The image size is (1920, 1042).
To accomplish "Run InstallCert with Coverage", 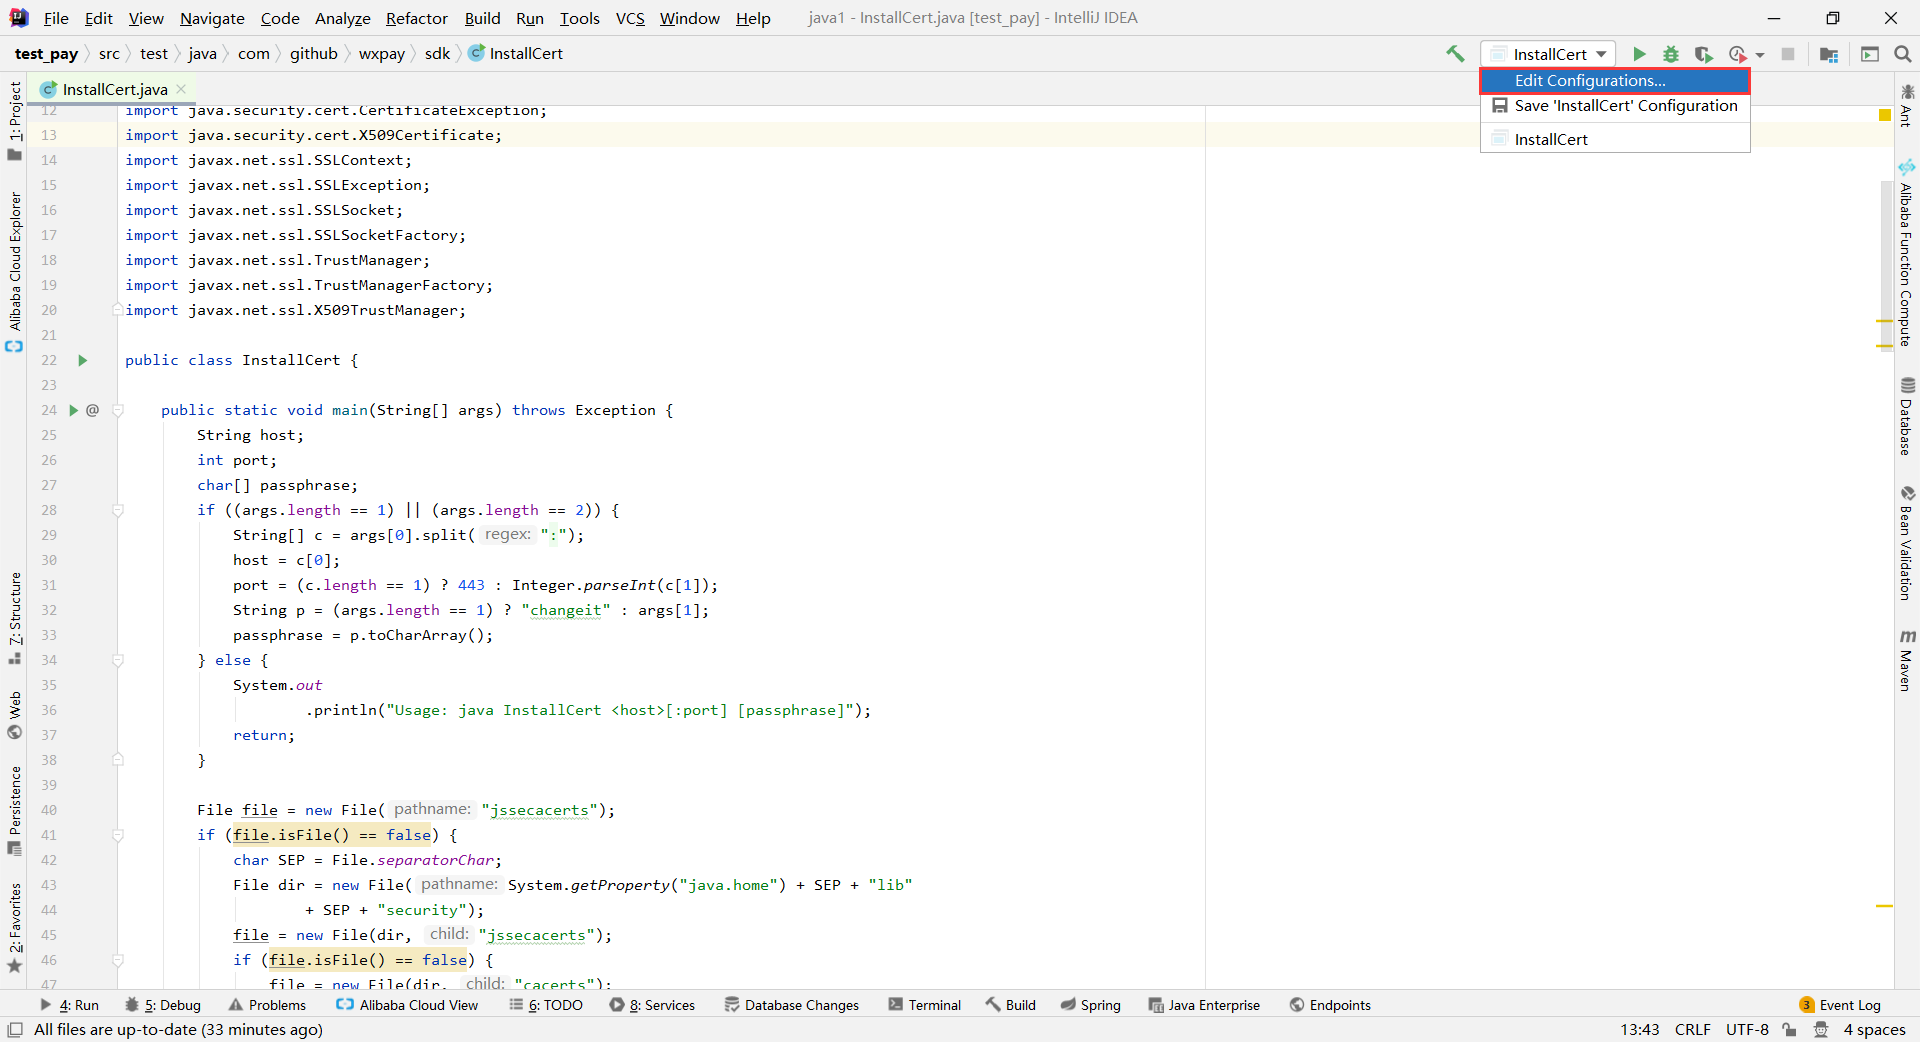I will click(1703, 54).
